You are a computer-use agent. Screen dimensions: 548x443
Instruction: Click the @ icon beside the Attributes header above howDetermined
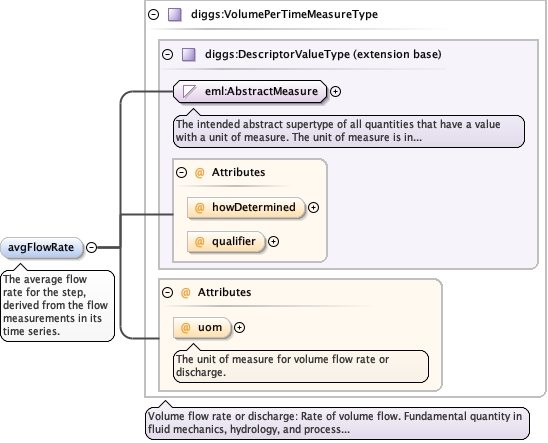tap(199, 173)
